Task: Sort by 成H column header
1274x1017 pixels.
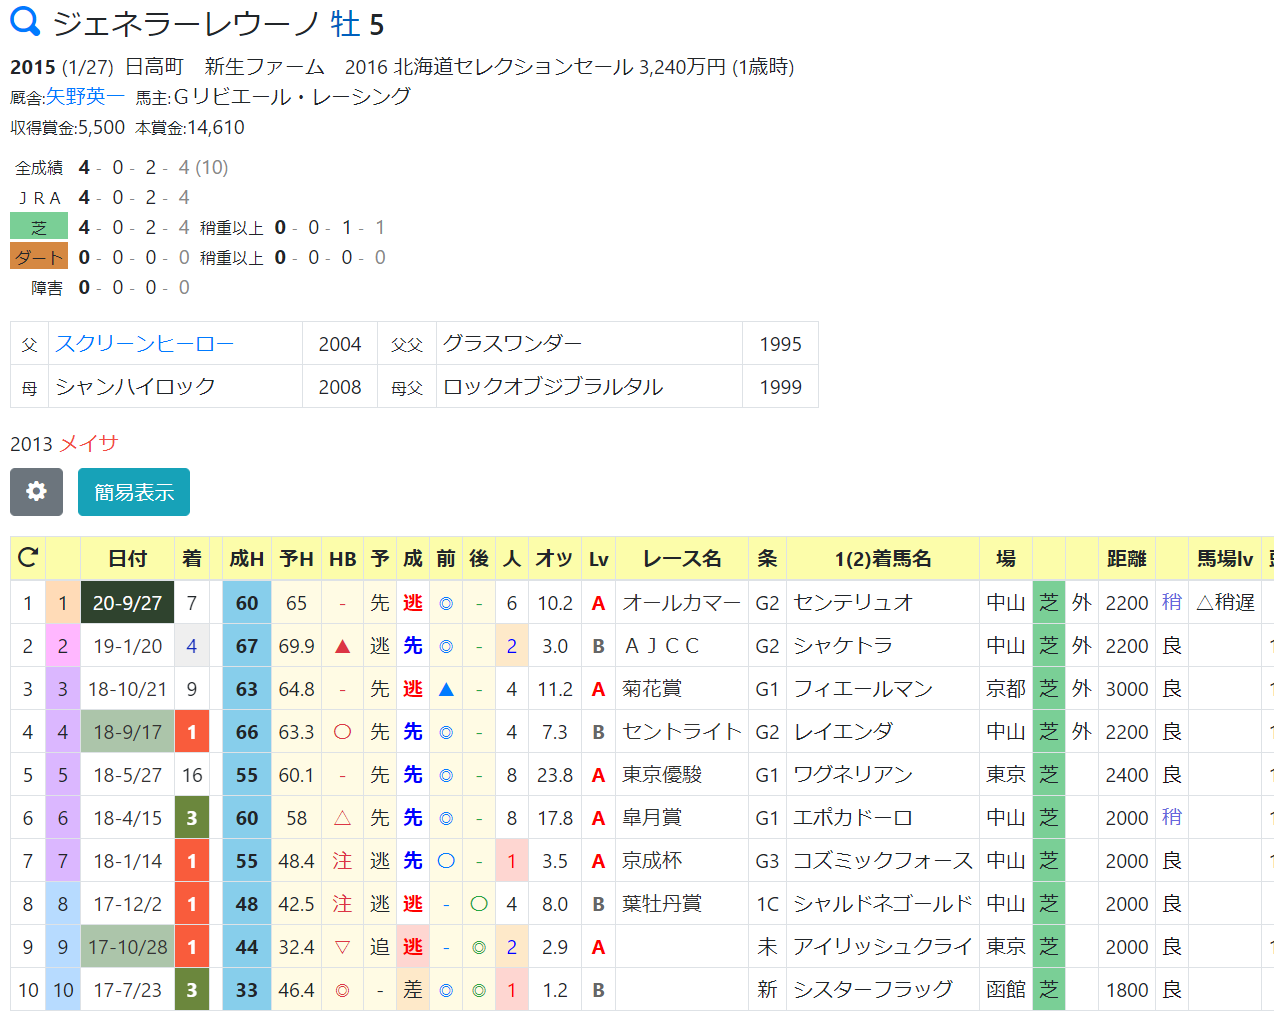Action: pos(247,558)
